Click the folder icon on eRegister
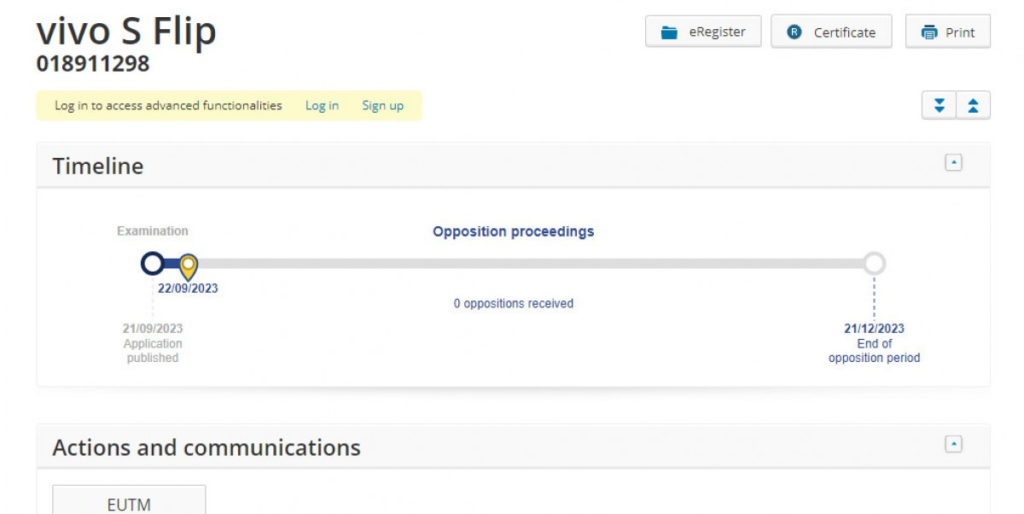Viewport: 1024px width, 514px height. coord(669,32)
